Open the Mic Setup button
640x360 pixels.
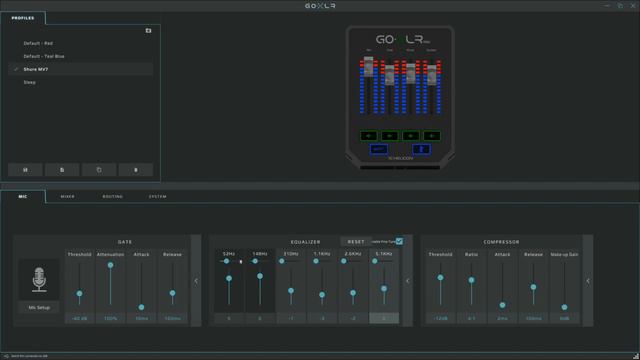click(x=39, y=308)
